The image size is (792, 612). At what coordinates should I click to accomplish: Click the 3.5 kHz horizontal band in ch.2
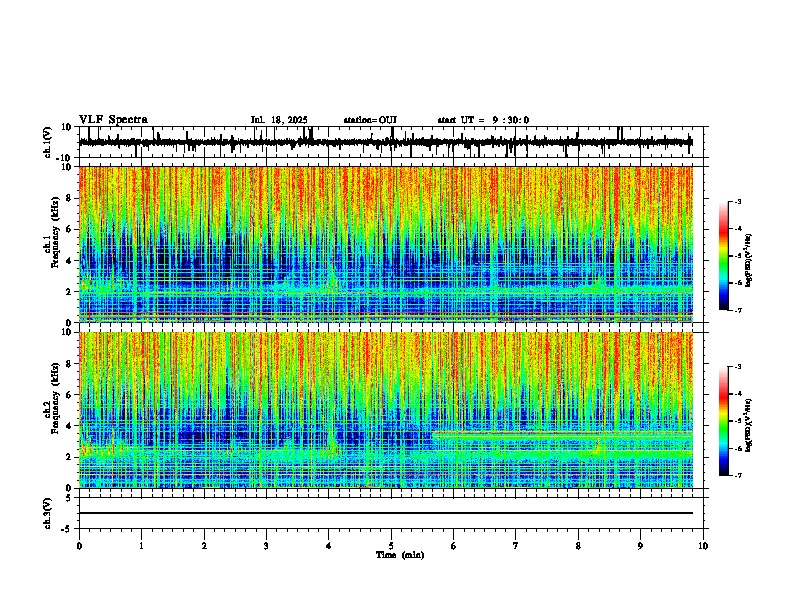[x=562, y=434]
